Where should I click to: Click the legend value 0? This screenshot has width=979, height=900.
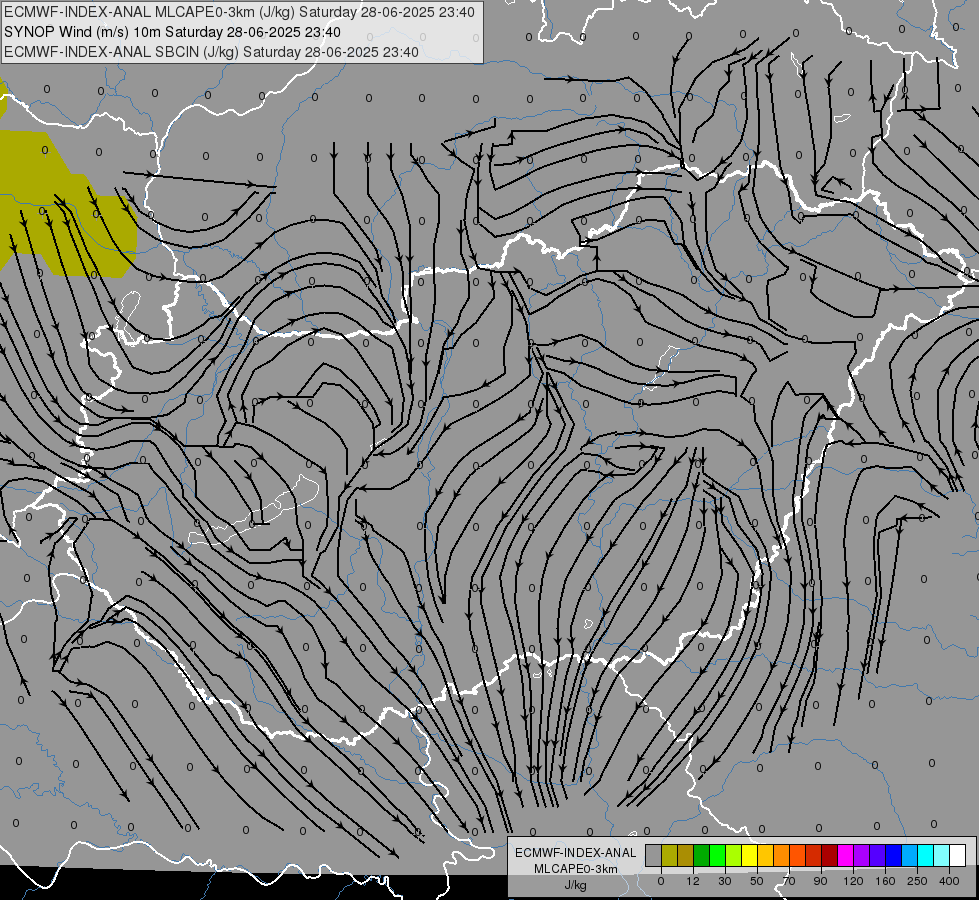pos(661,881)
